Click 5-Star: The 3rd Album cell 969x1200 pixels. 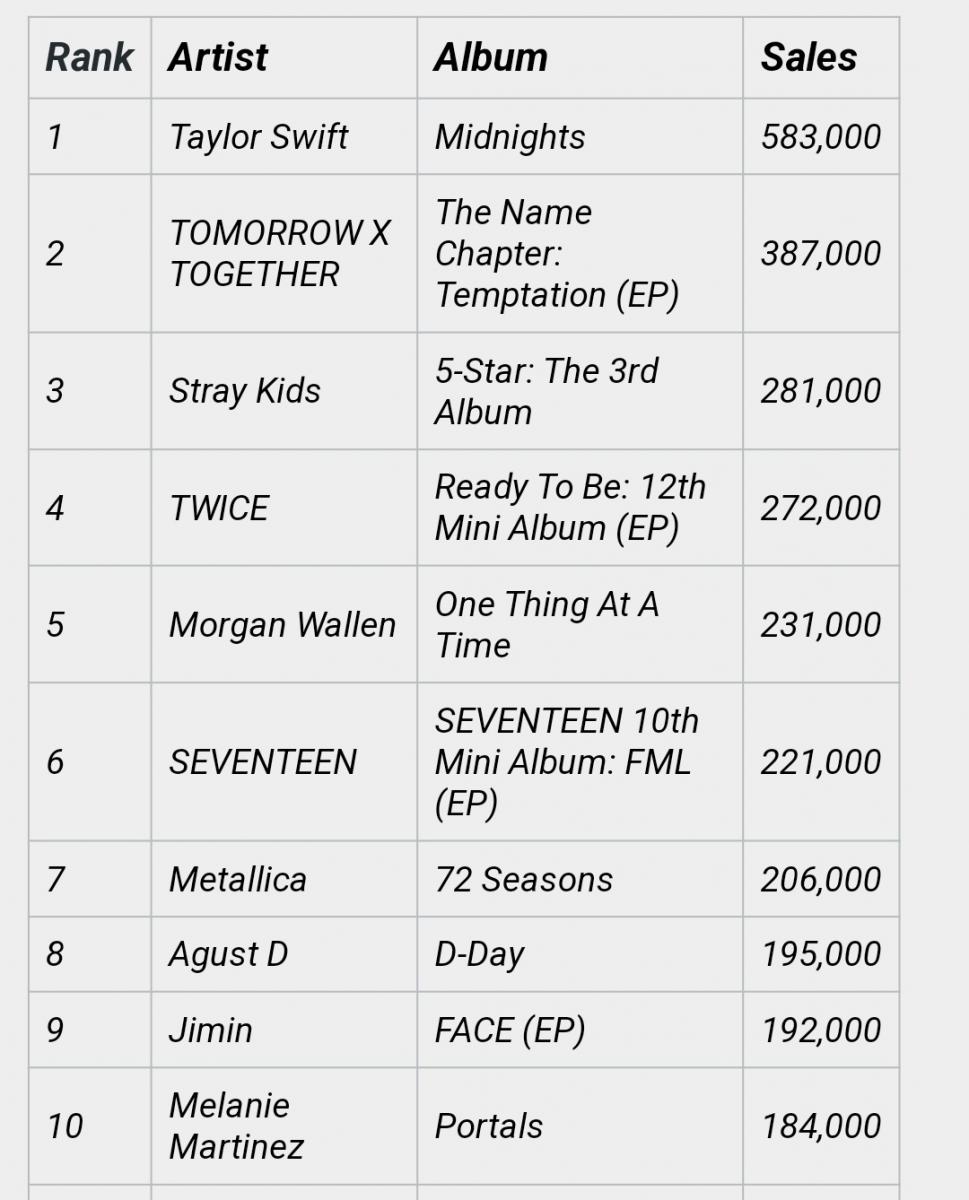click(580, 391)
